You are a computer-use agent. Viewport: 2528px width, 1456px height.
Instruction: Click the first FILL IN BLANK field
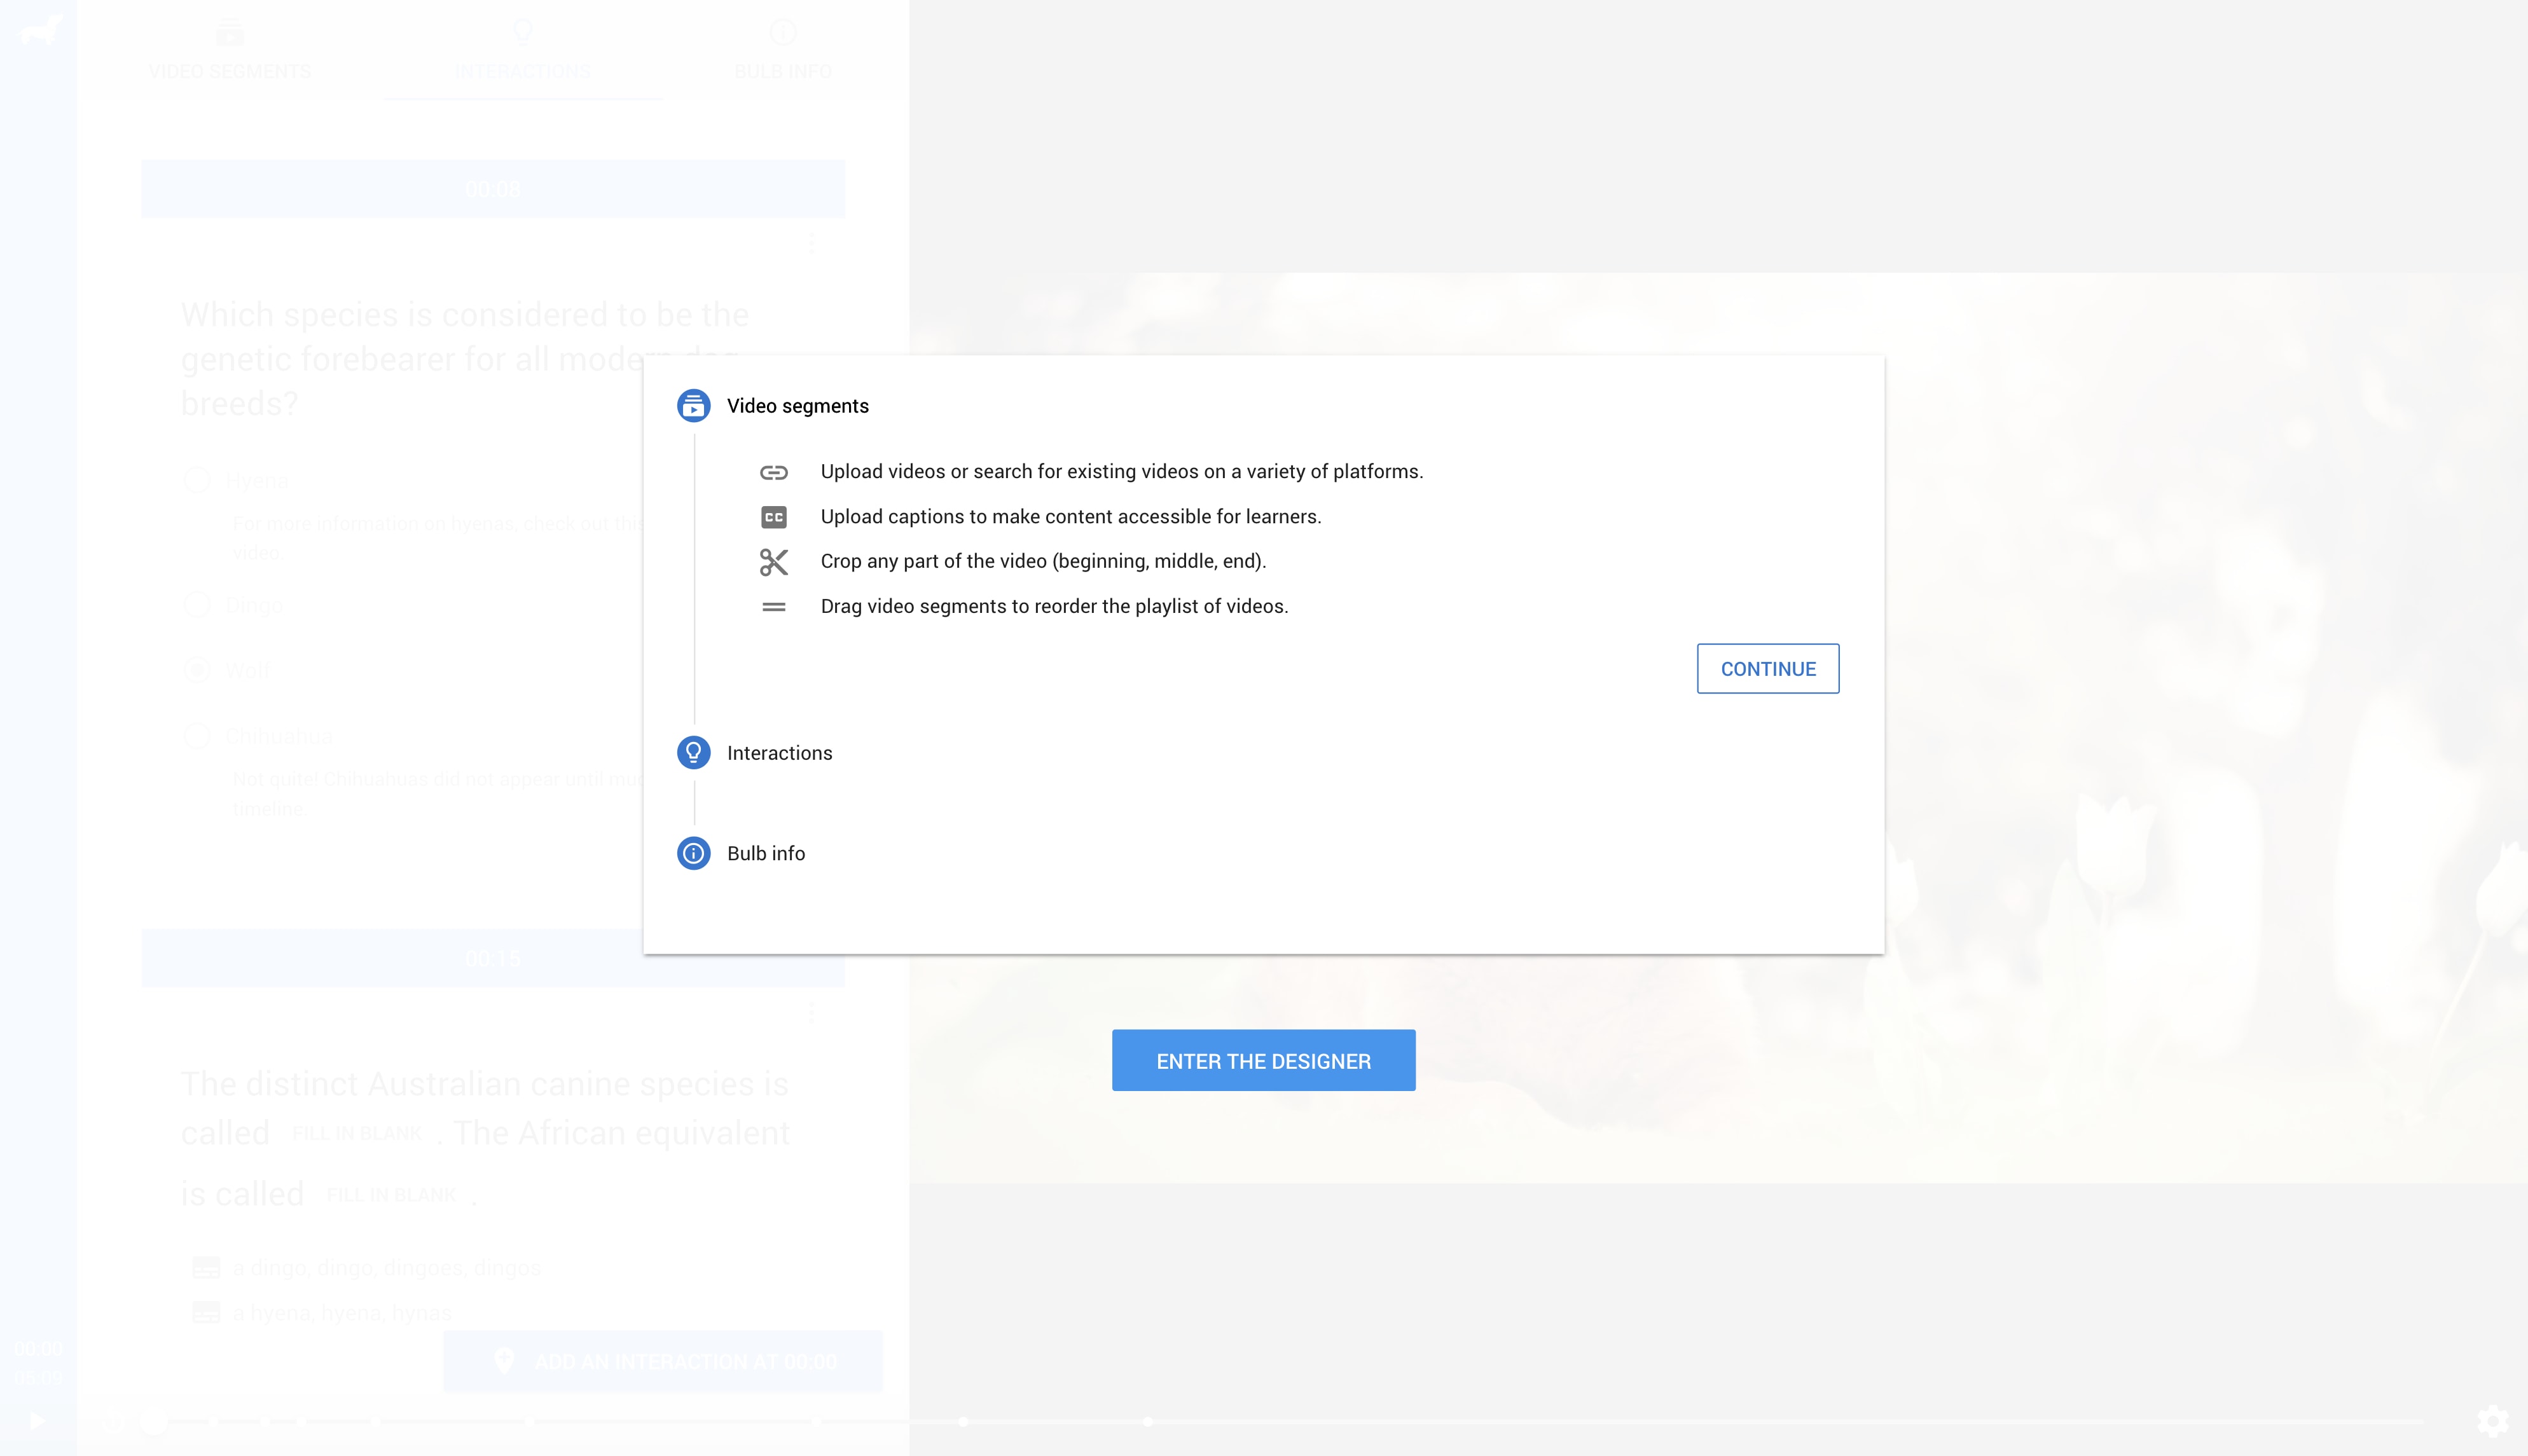pos(357,1133)
